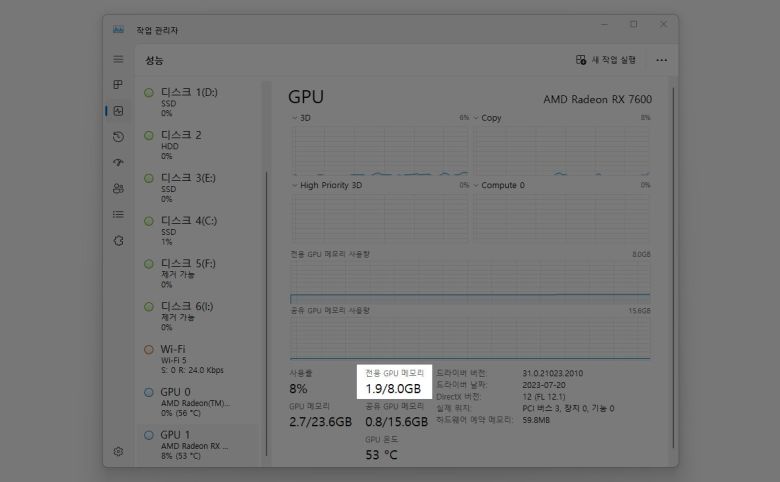Click DirectX version 12 (FL 12.1)
780x482 pixels.
[544, 396]
